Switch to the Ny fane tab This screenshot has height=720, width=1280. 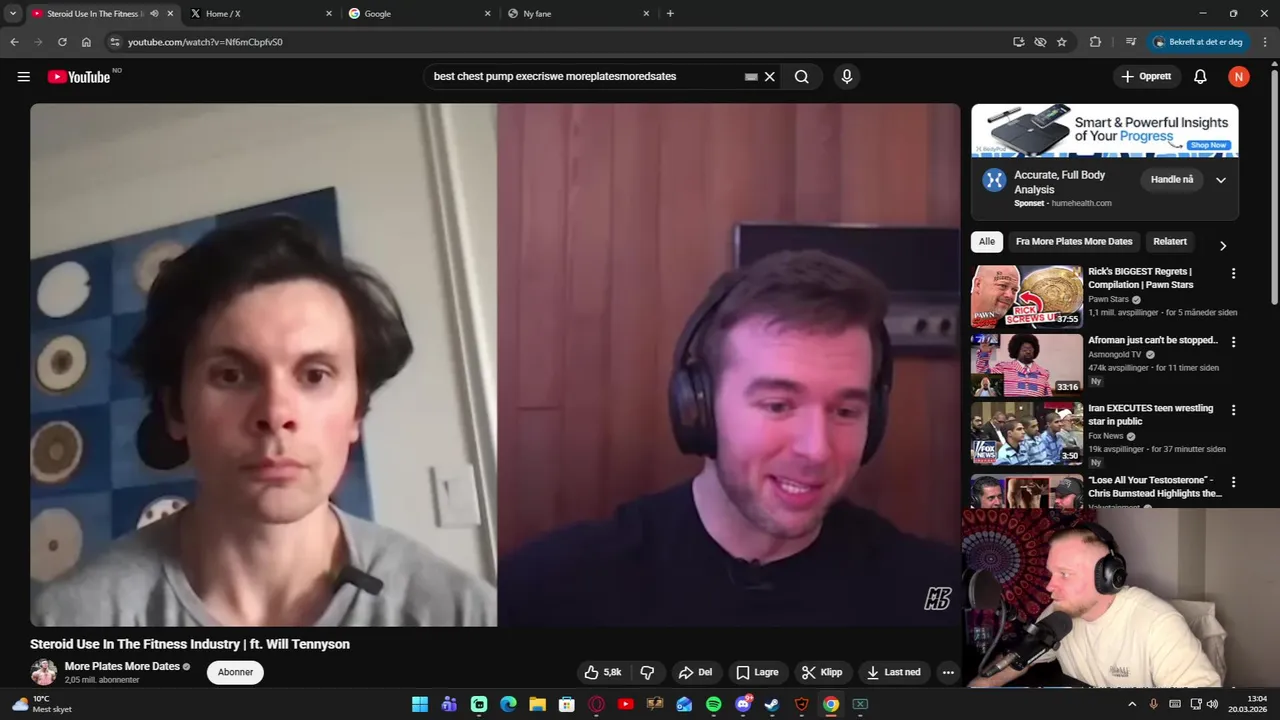[x=577, y=14]
